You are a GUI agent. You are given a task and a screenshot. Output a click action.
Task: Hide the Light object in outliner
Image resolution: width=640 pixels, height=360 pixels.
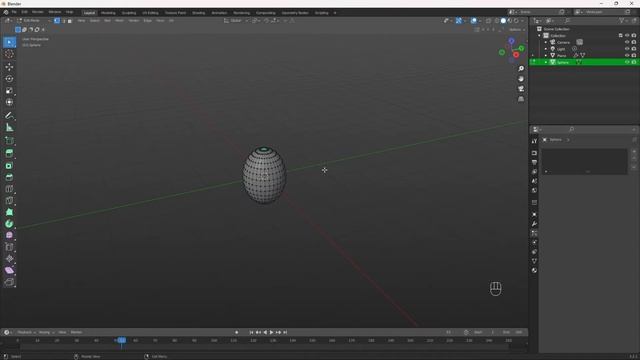click(627, 49)
